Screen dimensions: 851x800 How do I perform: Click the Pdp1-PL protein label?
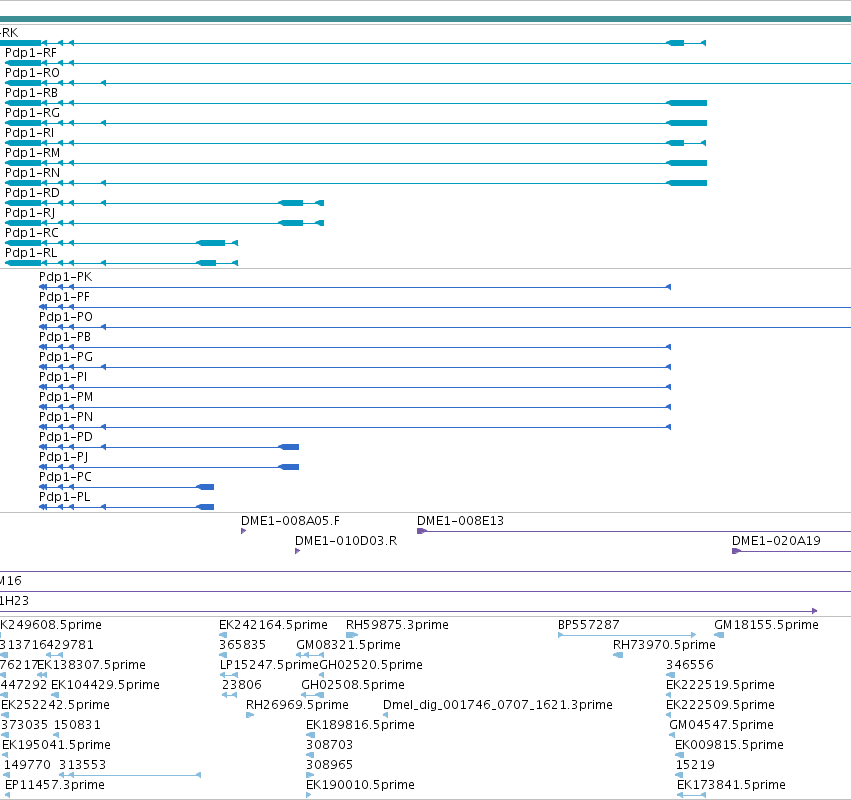coord(65,497)
